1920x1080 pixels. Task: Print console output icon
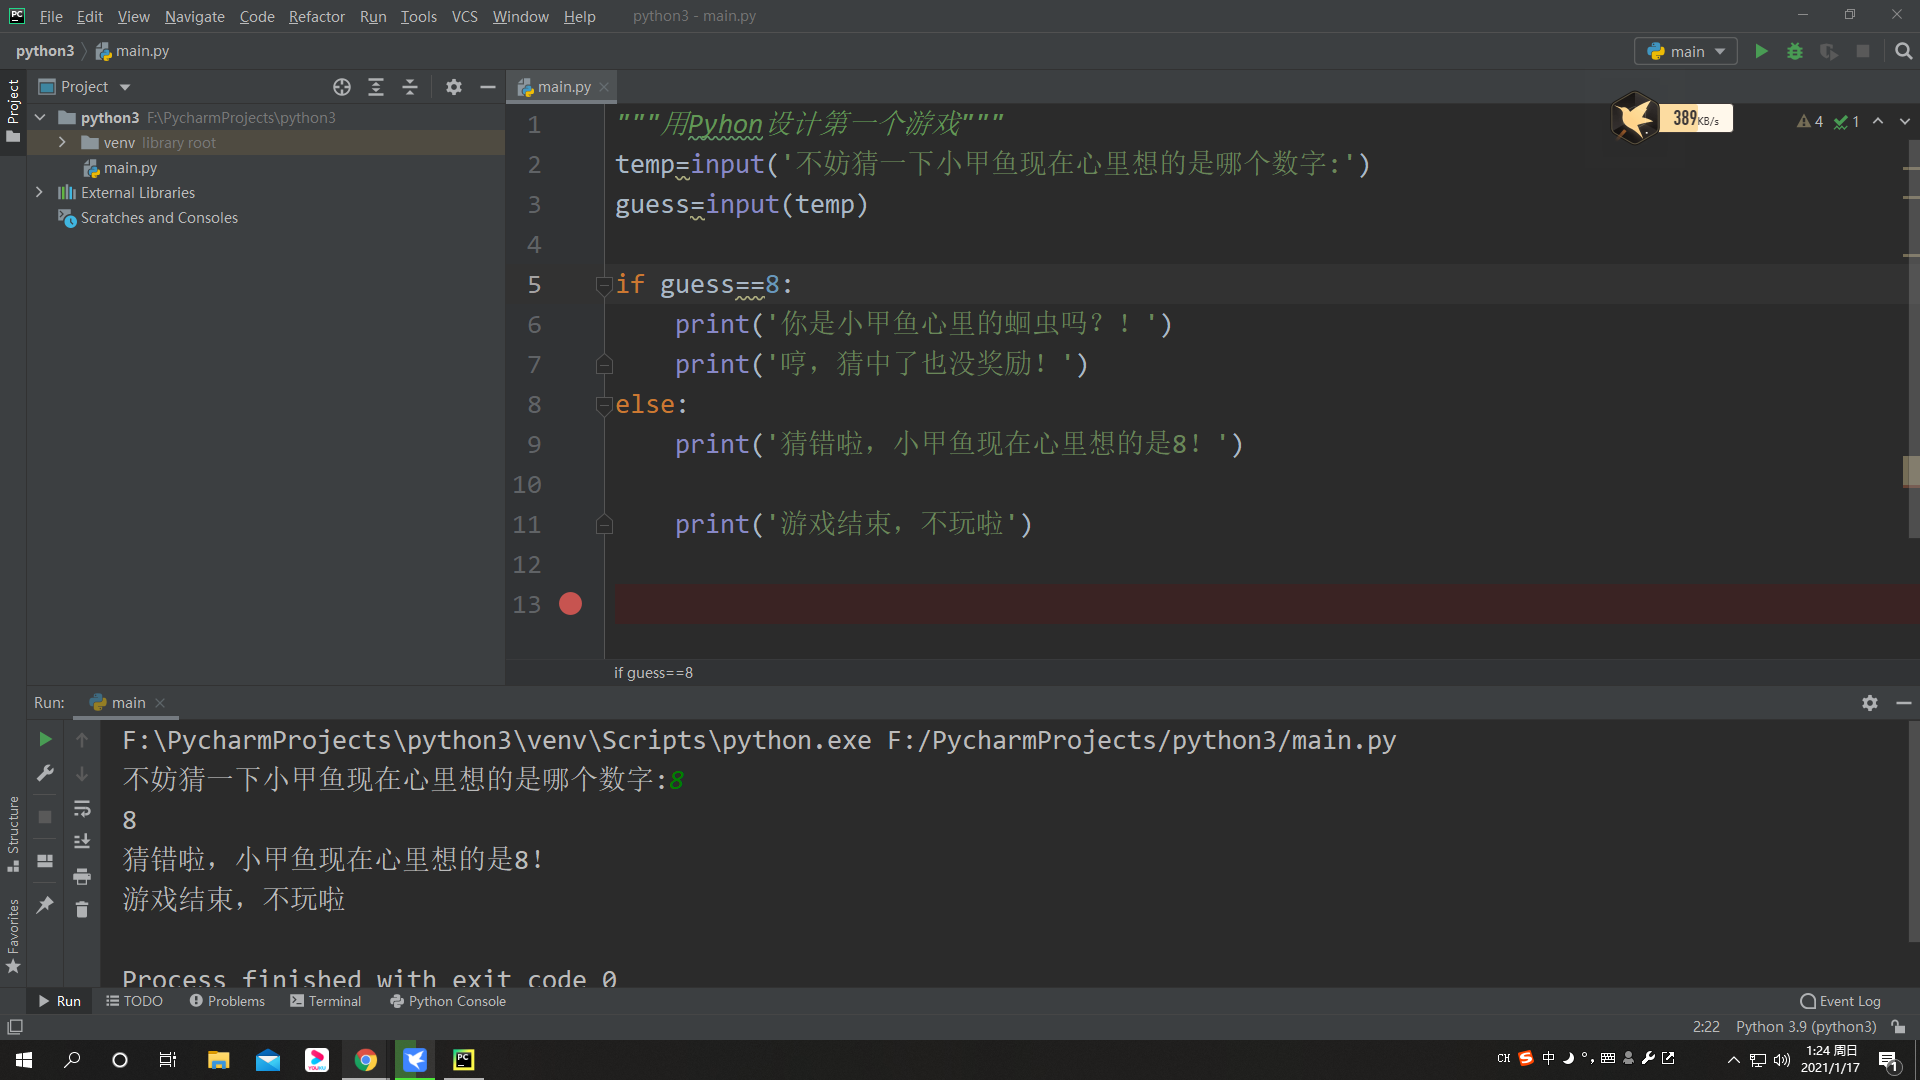click(82, 876)
